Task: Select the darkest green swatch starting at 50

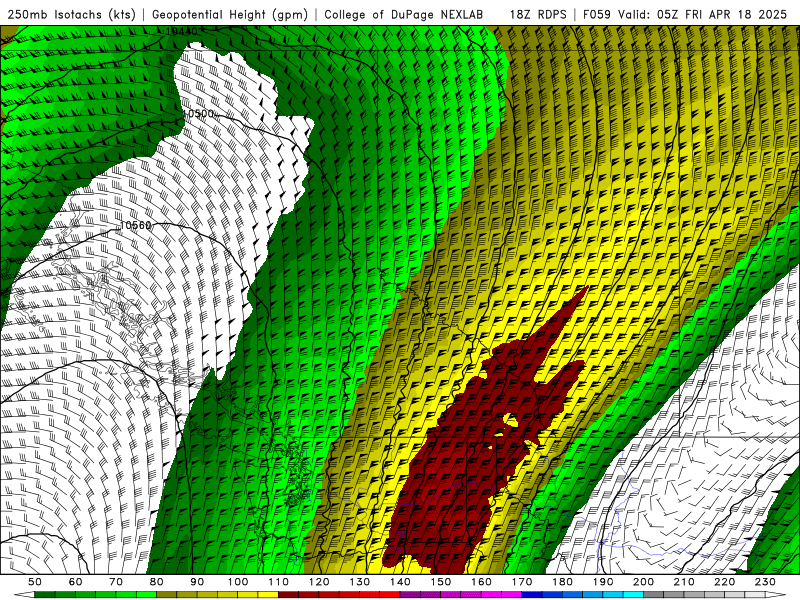Action: [x=45, y=595]
